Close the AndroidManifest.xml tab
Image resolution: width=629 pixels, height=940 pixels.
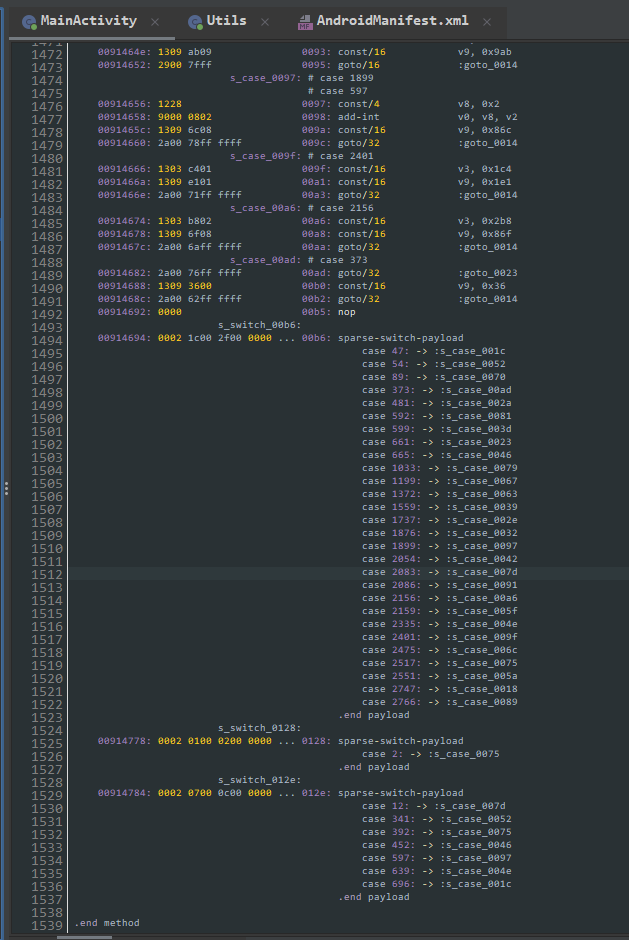(487, 22)
